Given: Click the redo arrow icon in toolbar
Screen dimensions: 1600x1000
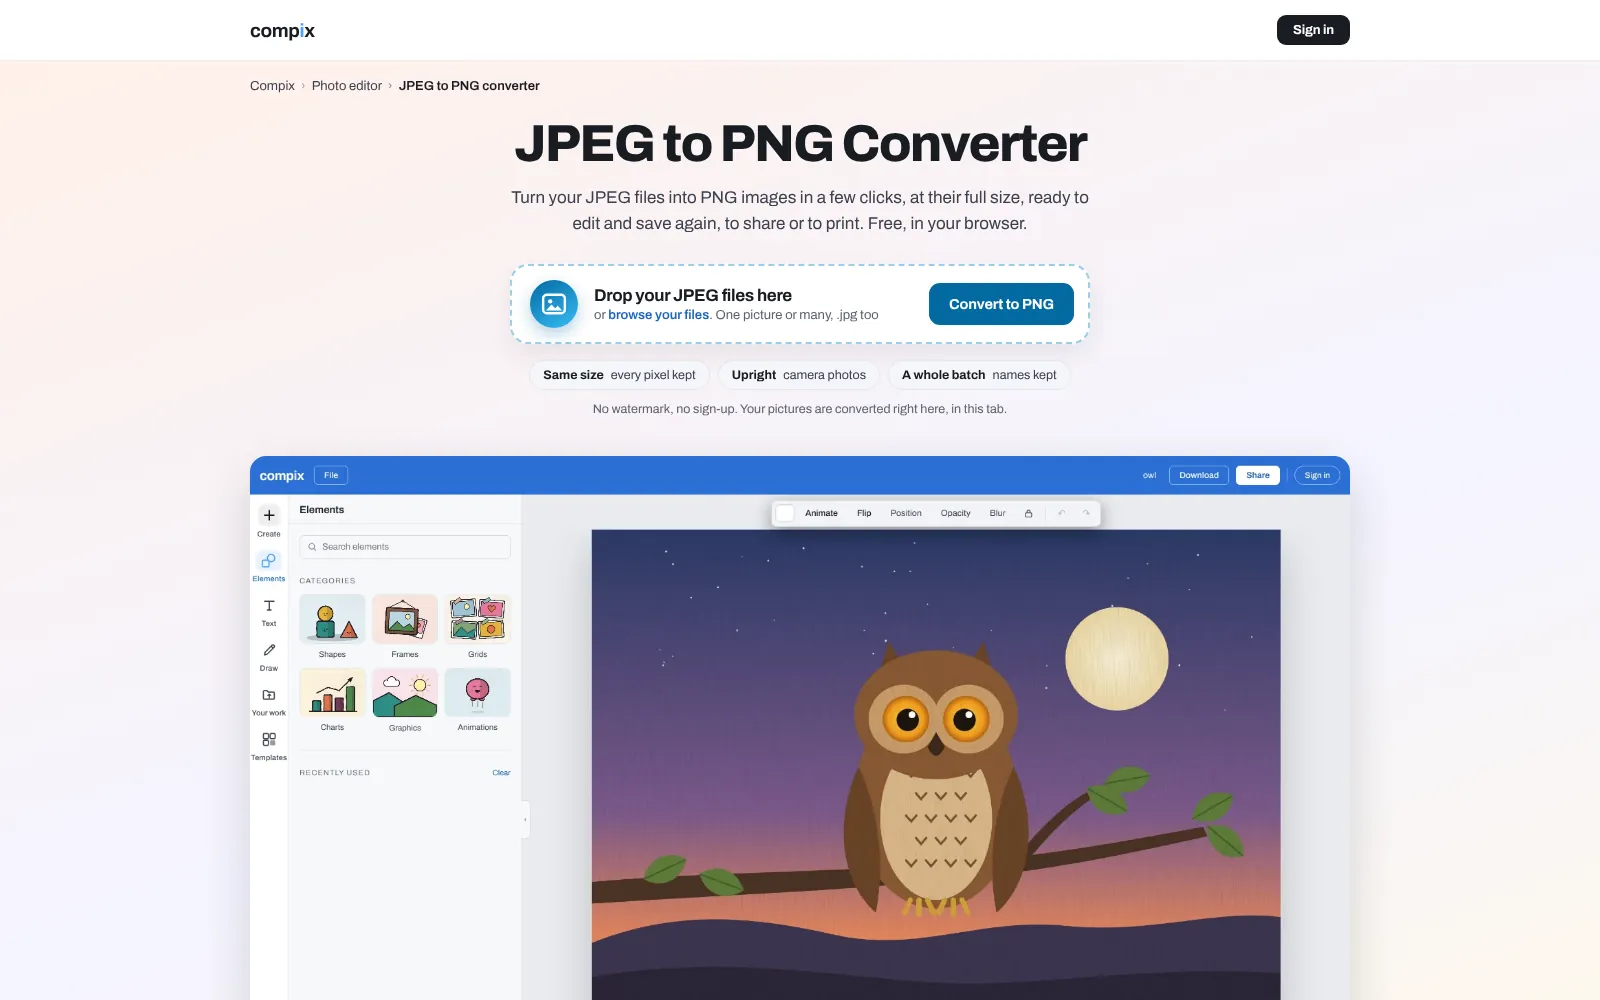Looking at the screenshot, I should click(x=1086, y=513).
